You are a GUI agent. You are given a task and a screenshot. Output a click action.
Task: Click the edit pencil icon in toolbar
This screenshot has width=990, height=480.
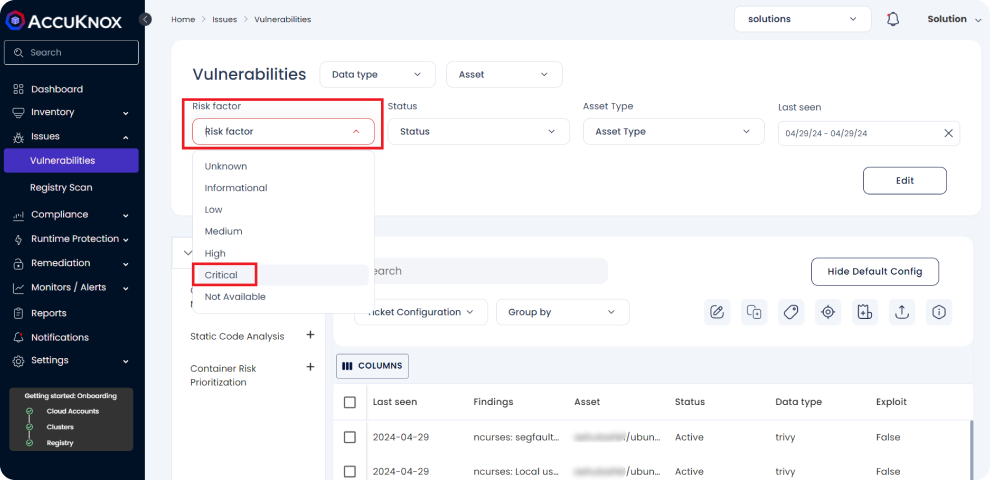tap(717, 312)
